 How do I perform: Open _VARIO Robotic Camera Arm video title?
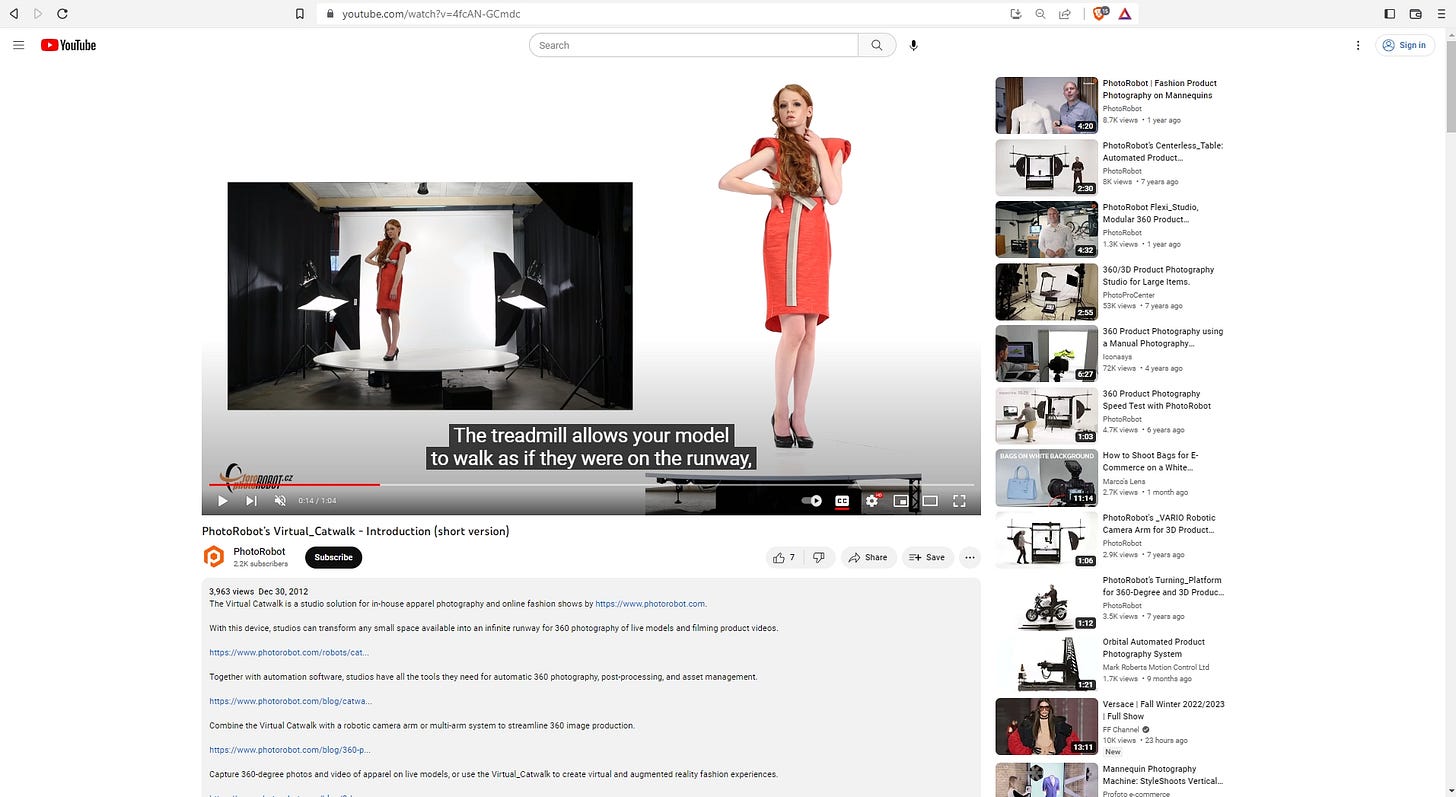tap(1158, 523)
